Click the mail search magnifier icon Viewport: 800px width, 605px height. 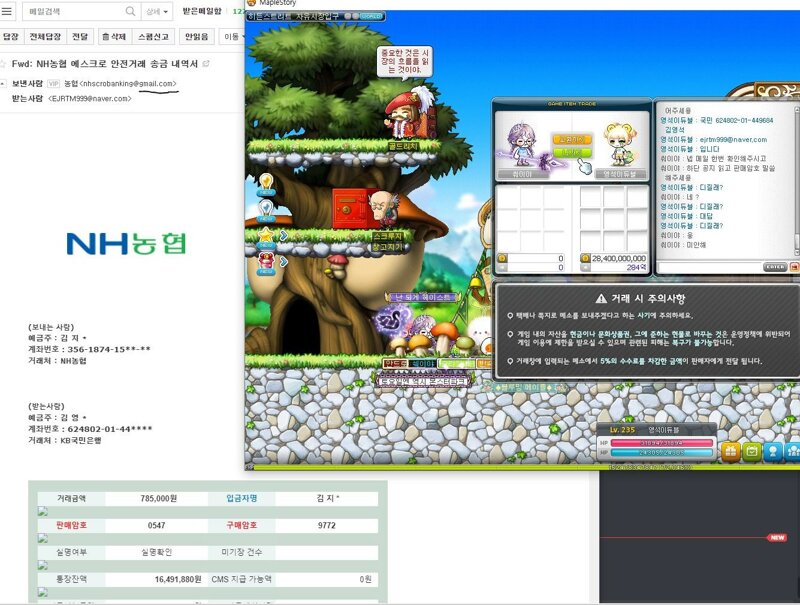(x=131, y=11)
